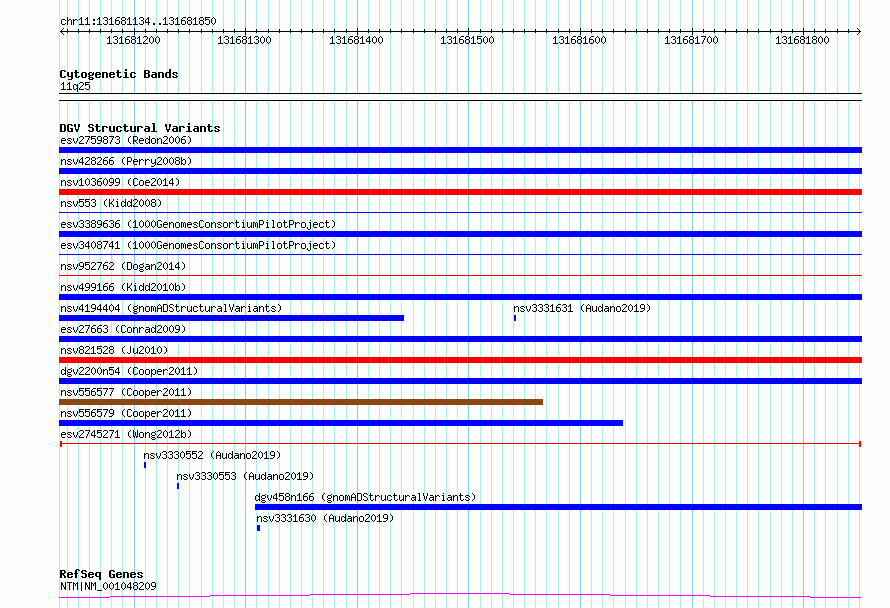Click the 131681800 ruler position
This screenshot has width=890, height=608.
pos(803,40)
